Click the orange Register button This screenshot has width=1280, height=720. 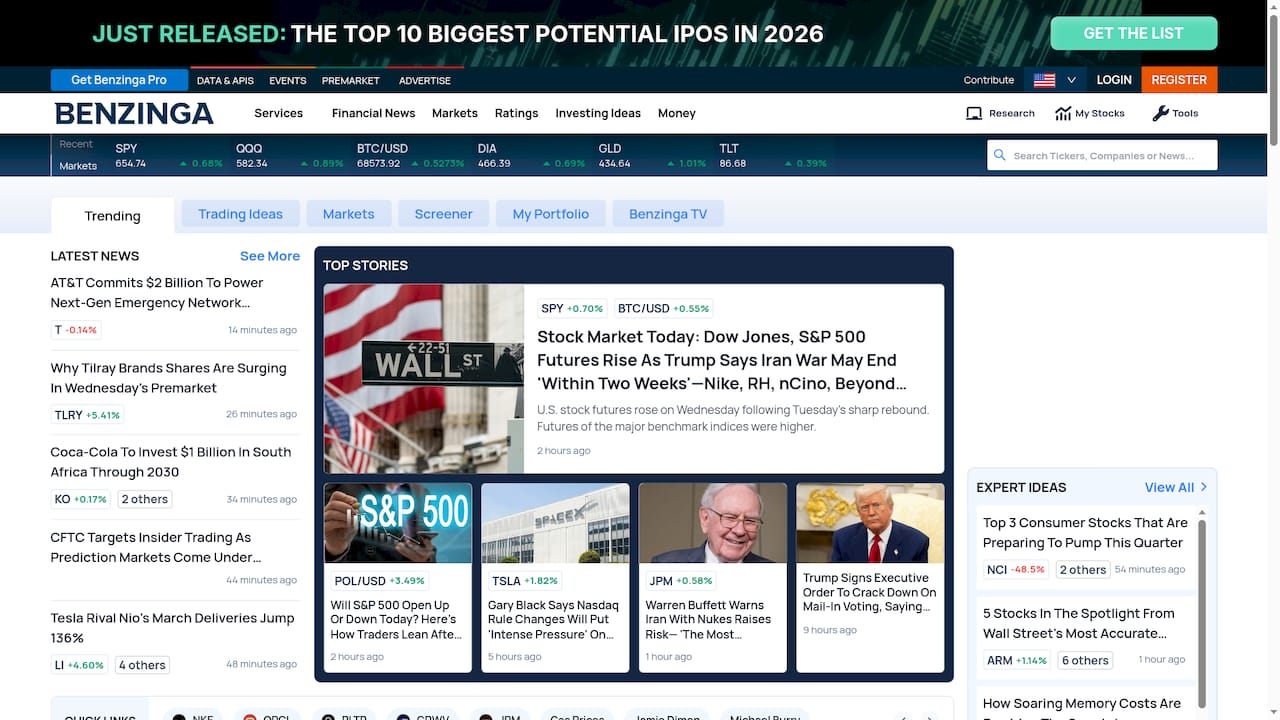point(1179,80)
